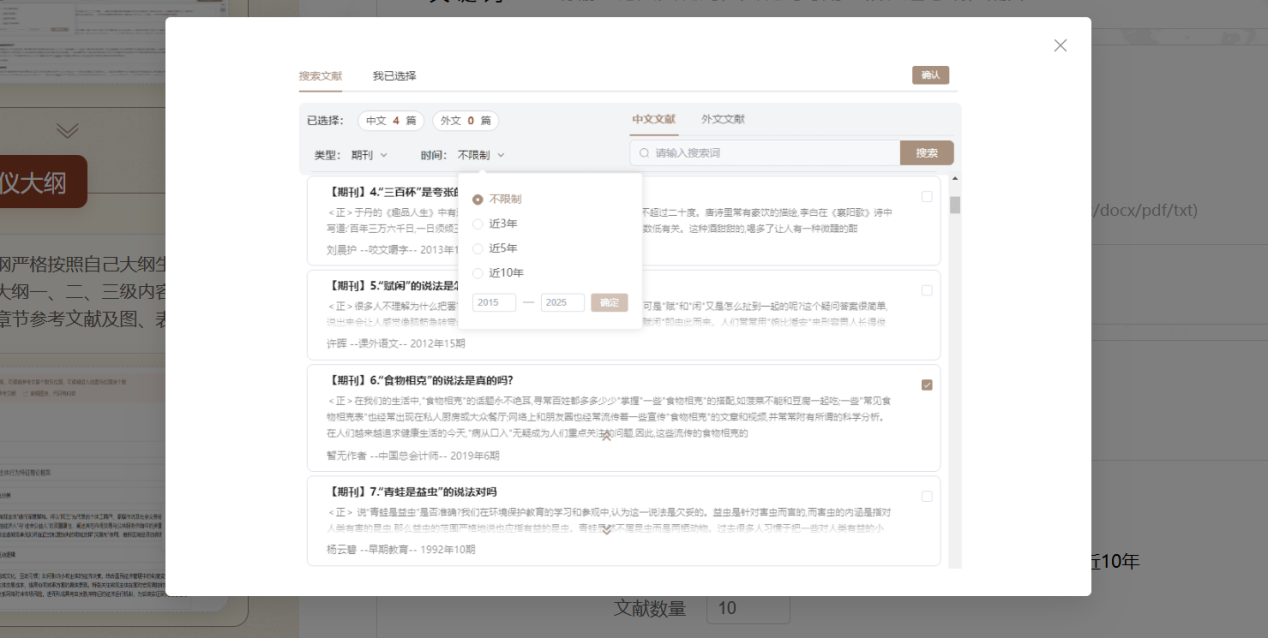Click the magnifier icon in the search box

[643, 153]
